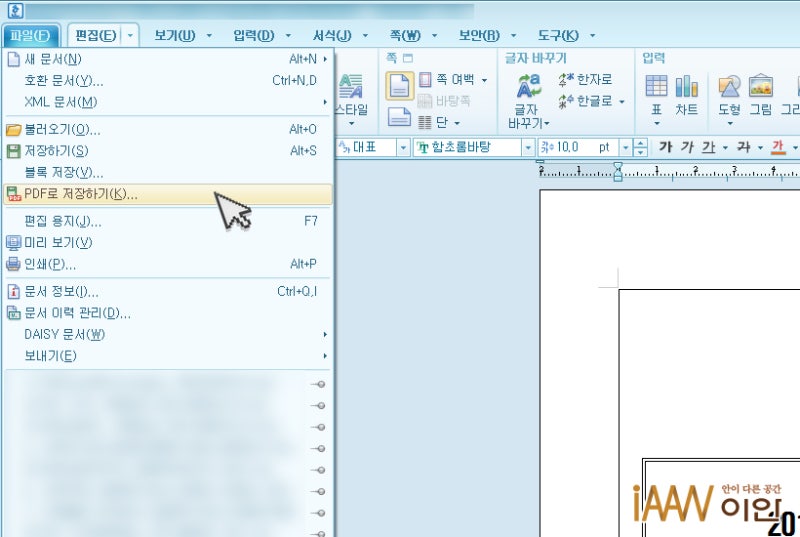This screenshot has height=537, width=800.
Task: Pin the first recent document entry
Action: (318, 384)
